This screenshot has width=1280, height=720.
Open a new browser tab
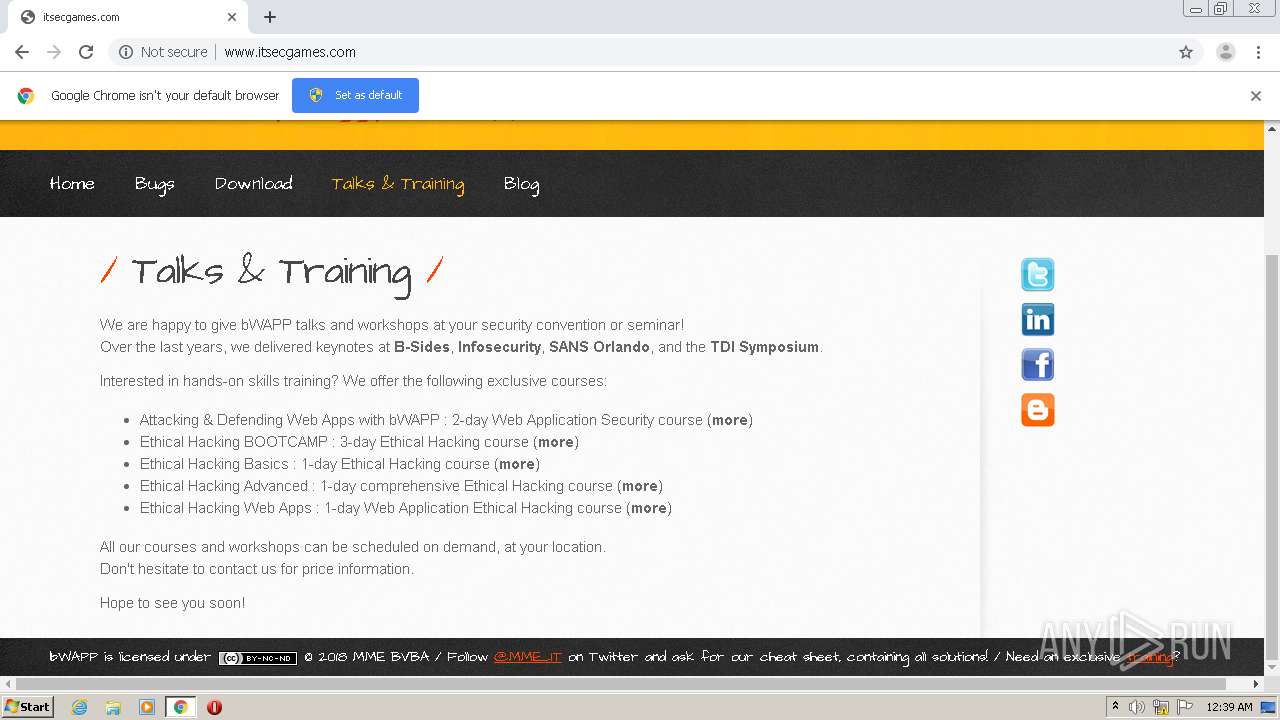(270, 17)
